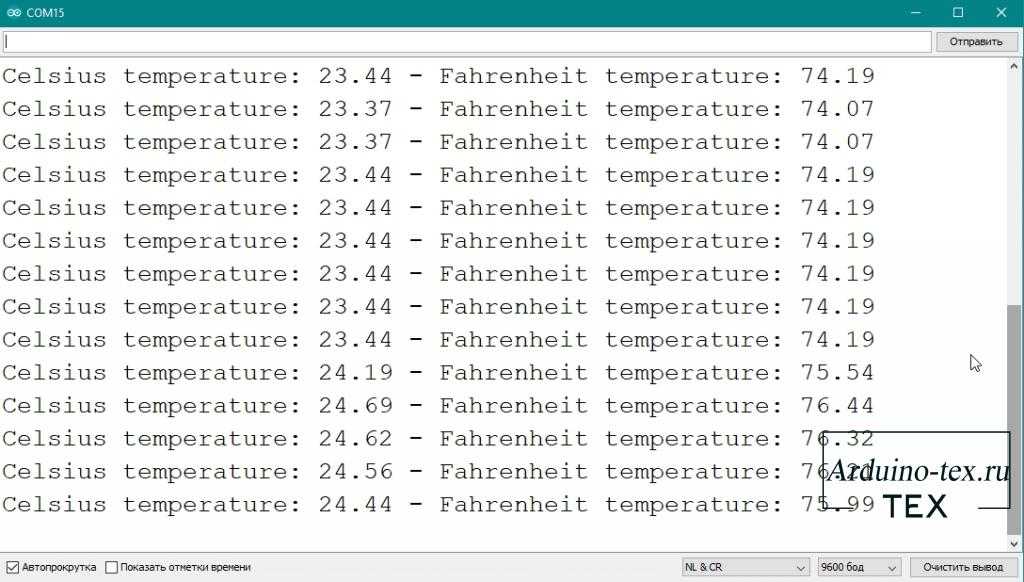The image size is (1024, 582).
Task: Click the COM15 window title text
Action: tap(47, 12)
